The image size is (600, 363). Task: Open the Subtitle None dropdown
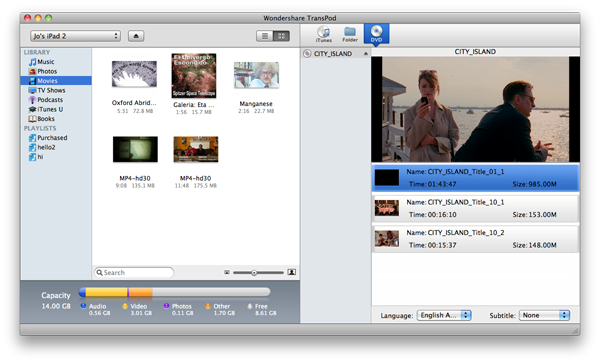click(x=544, y=315)
